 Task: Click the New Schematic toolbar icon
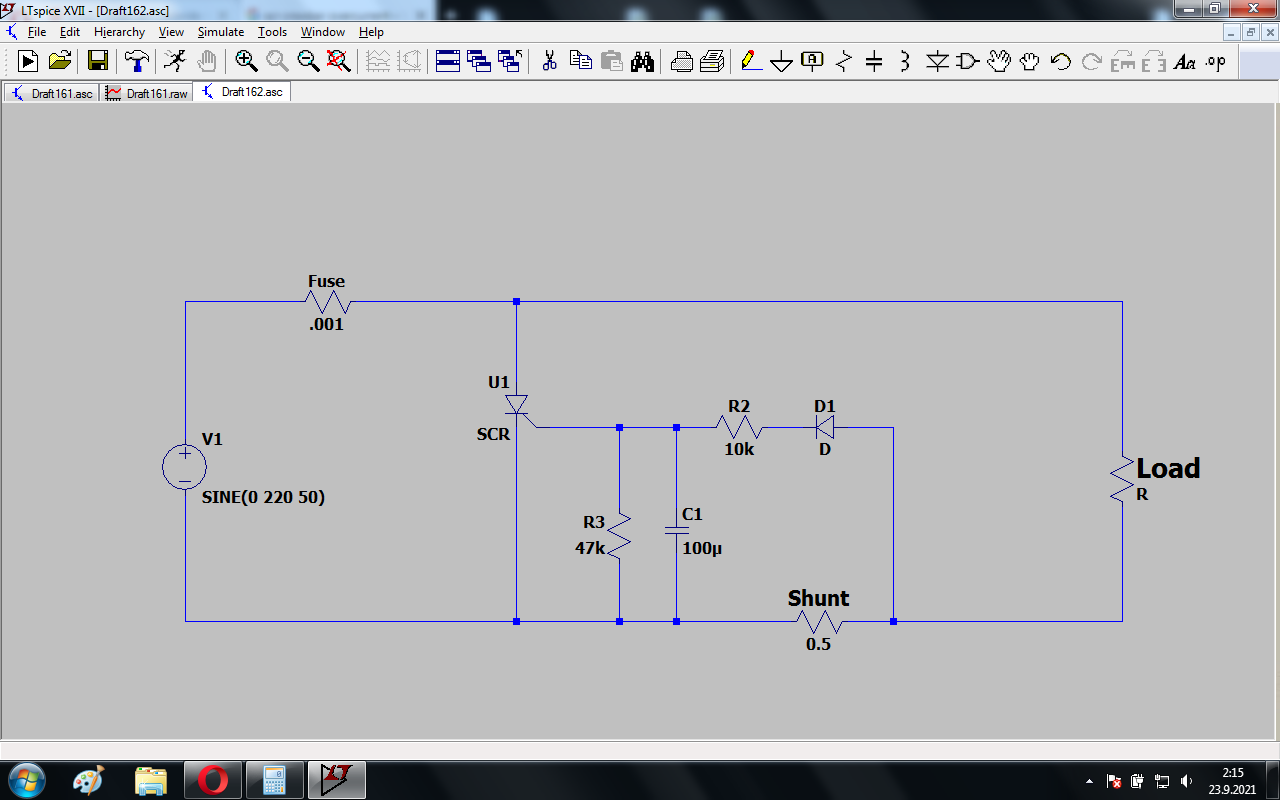28,61
